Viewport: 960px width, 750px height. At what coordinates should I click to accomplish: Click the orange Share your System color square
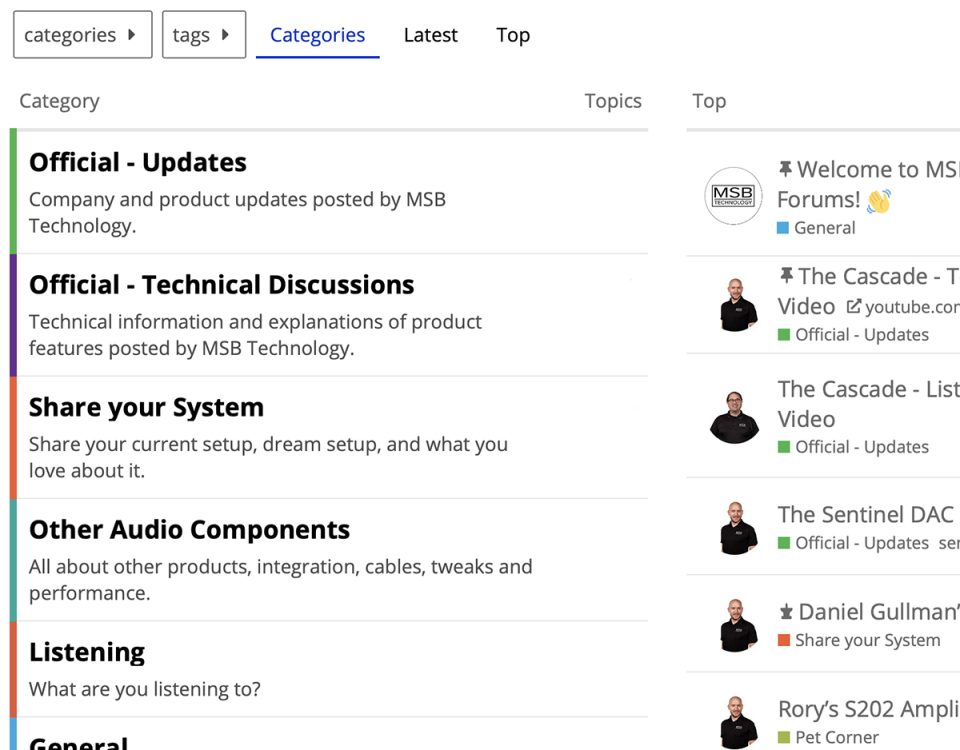click(x=784, y=640)
